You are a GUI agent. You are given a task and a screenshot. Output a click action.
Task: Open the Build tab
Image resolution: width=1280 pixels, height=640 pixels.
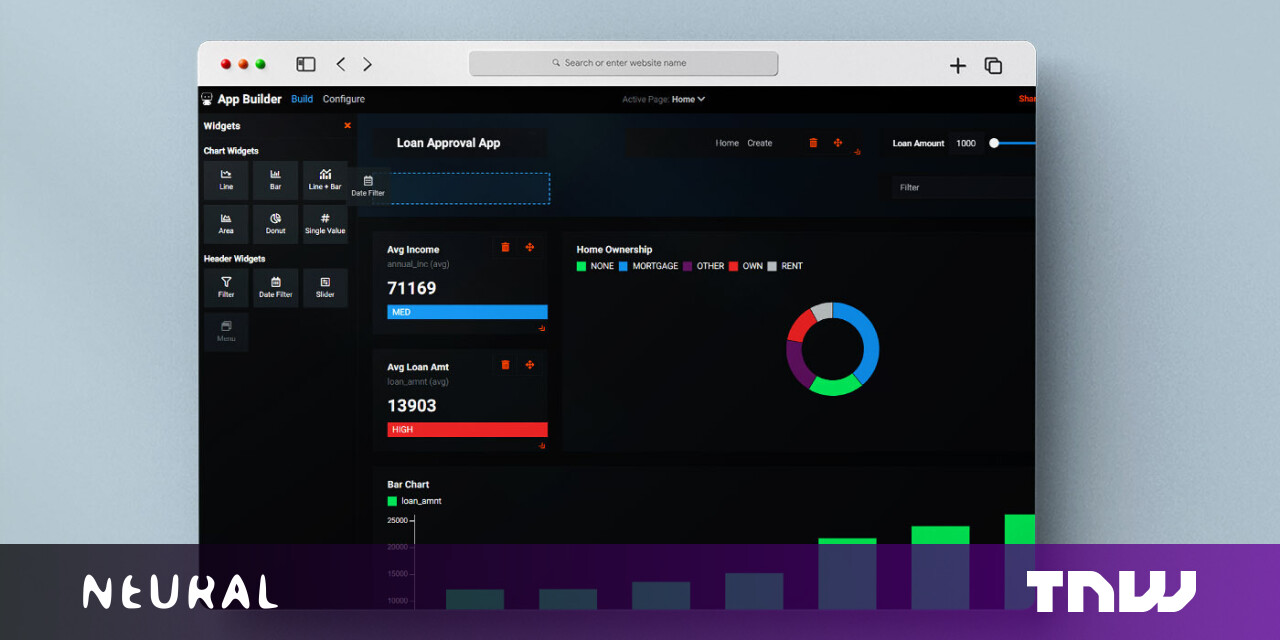click(x=302, y=99)
